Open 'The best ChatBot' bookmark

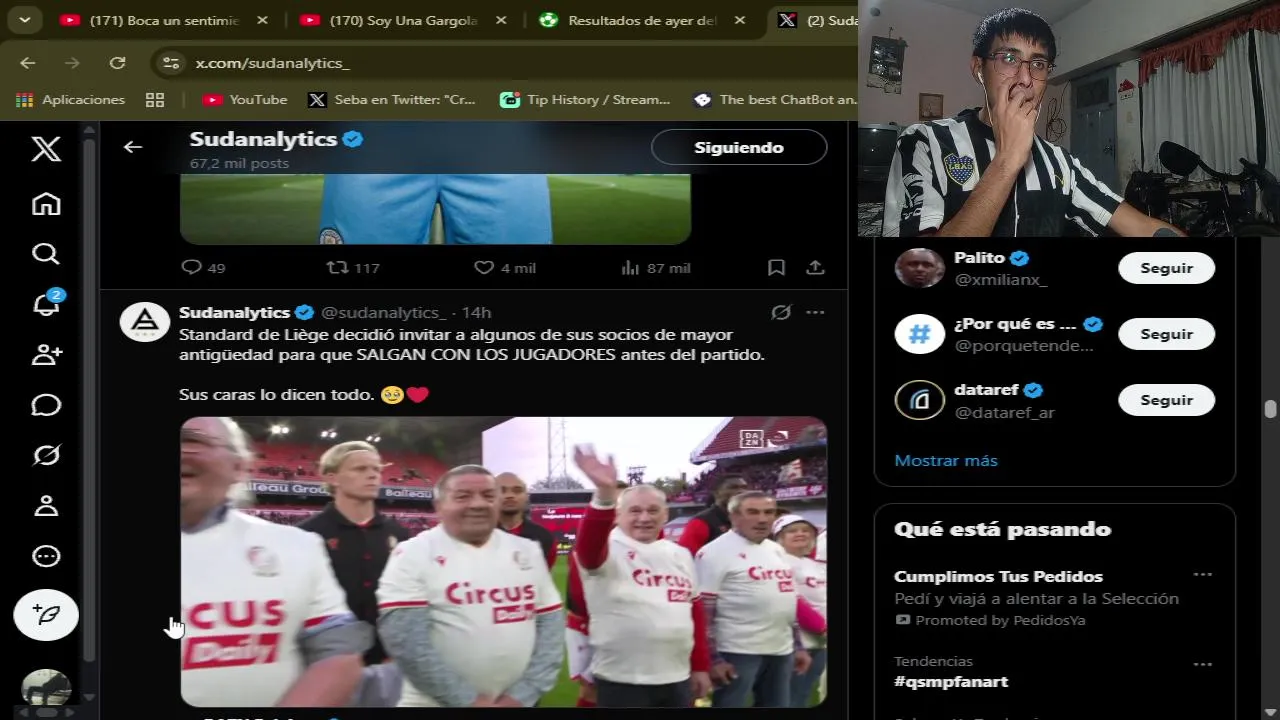tap(775, 100)
